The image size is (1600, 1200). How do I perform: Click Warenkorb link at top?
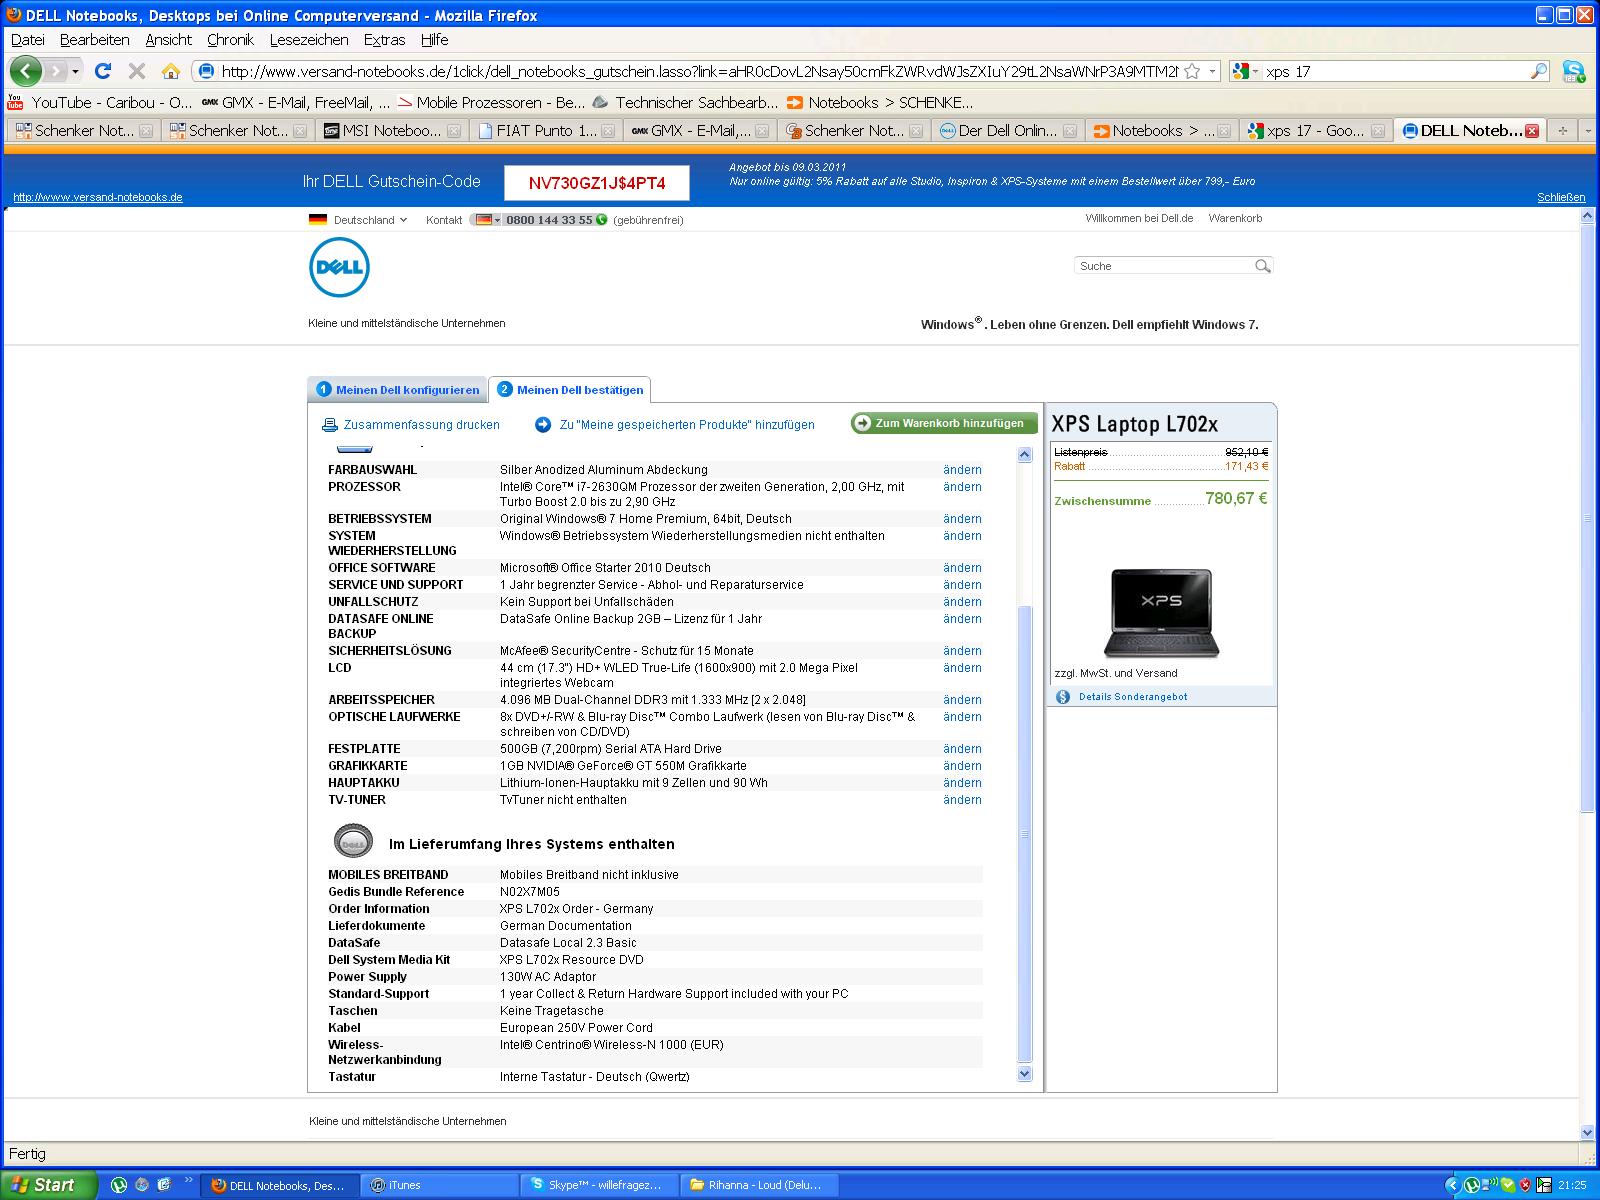pyautogui.click(x=1235, y=218)
